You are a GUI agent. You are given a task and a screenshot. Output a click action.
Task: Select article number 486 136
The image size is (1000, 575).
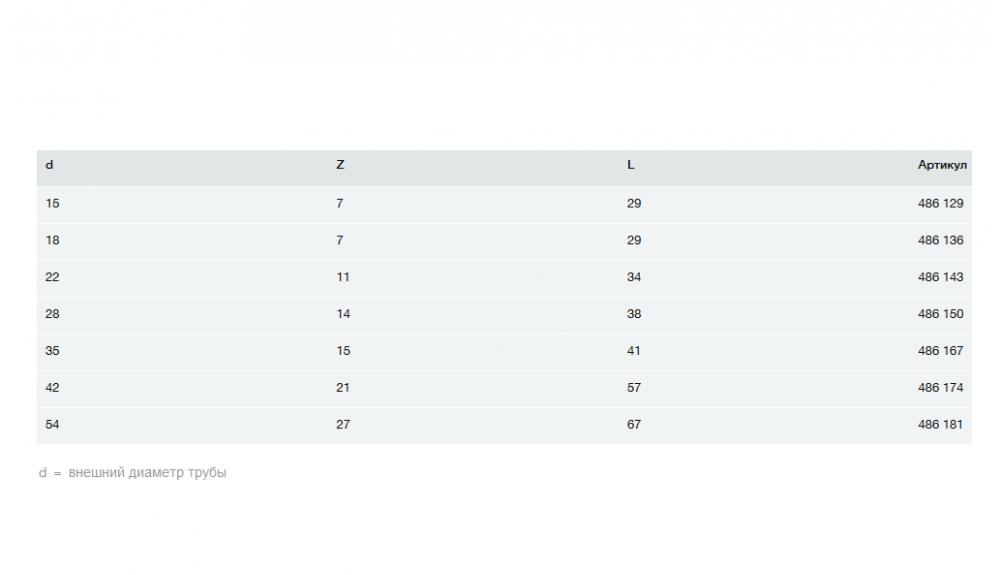(940, 241)
